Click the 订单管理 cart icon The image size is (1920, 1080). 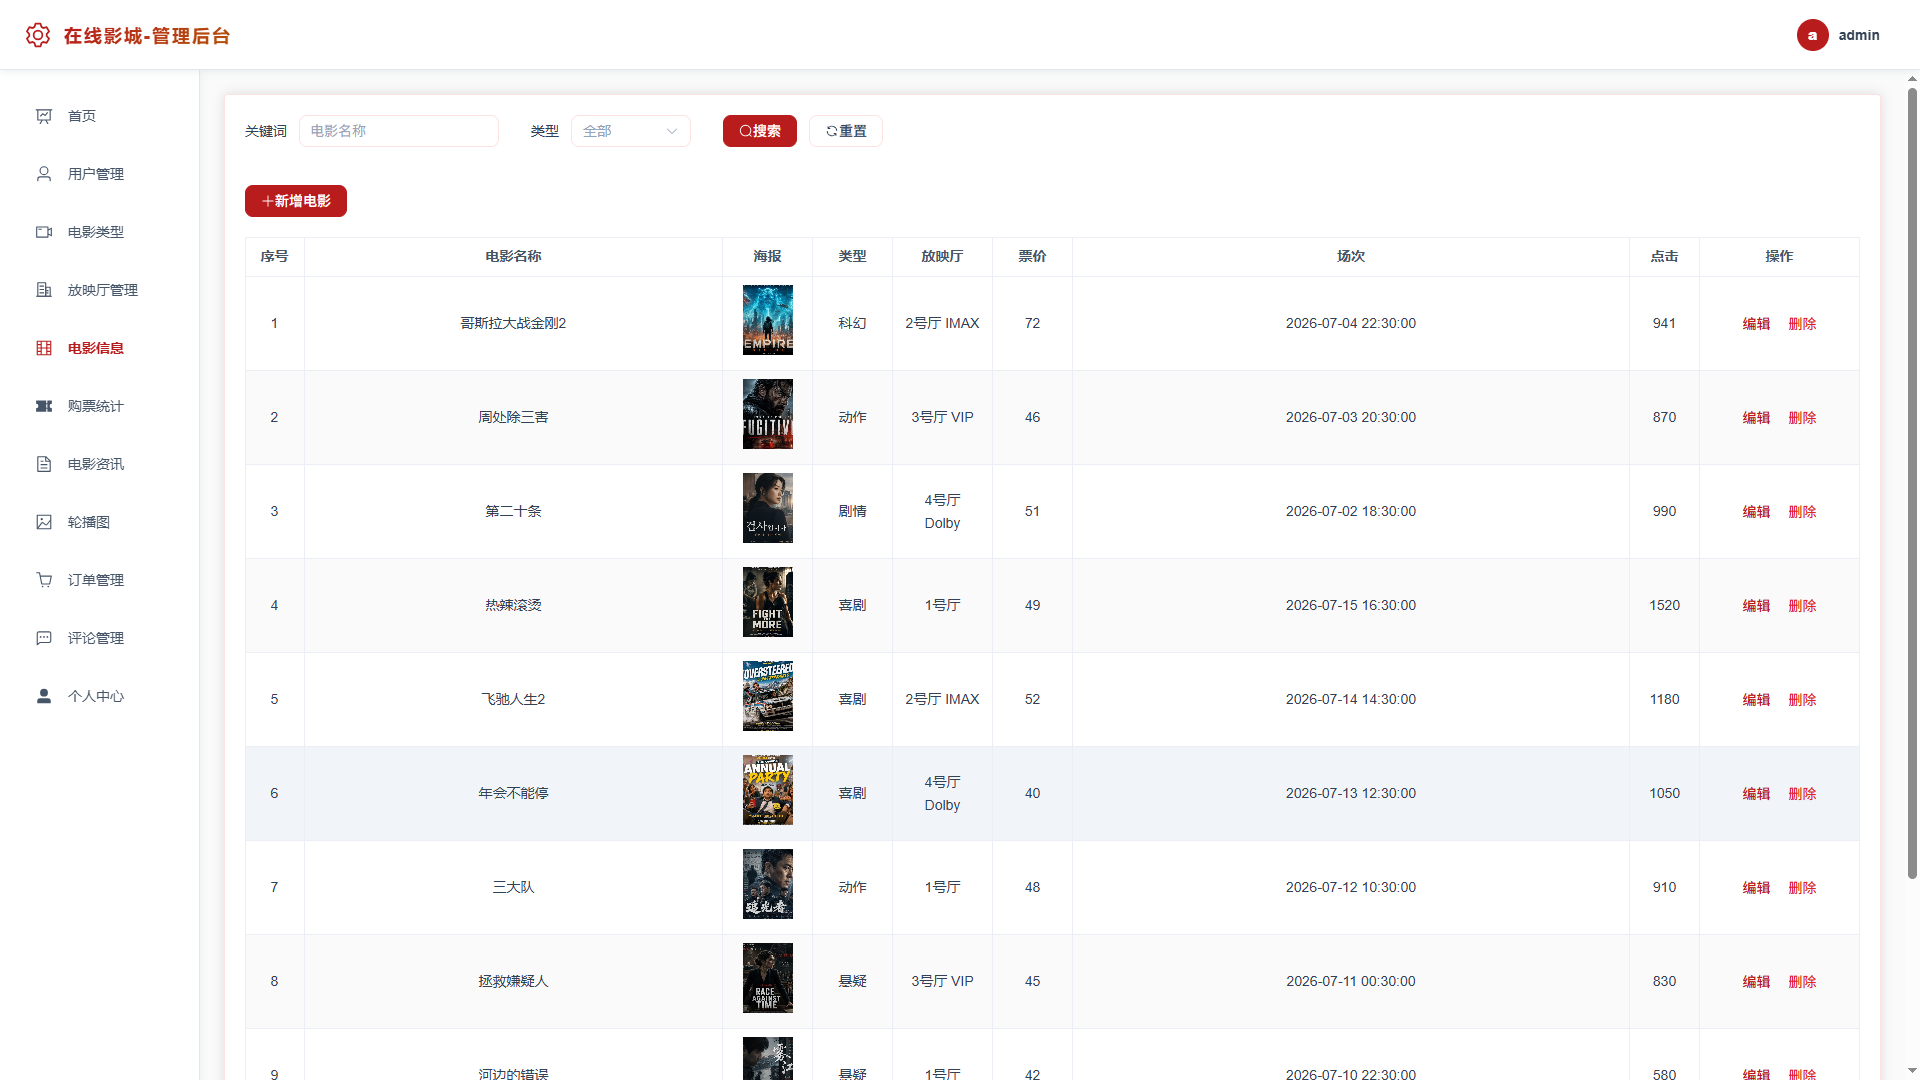point(44,580)
